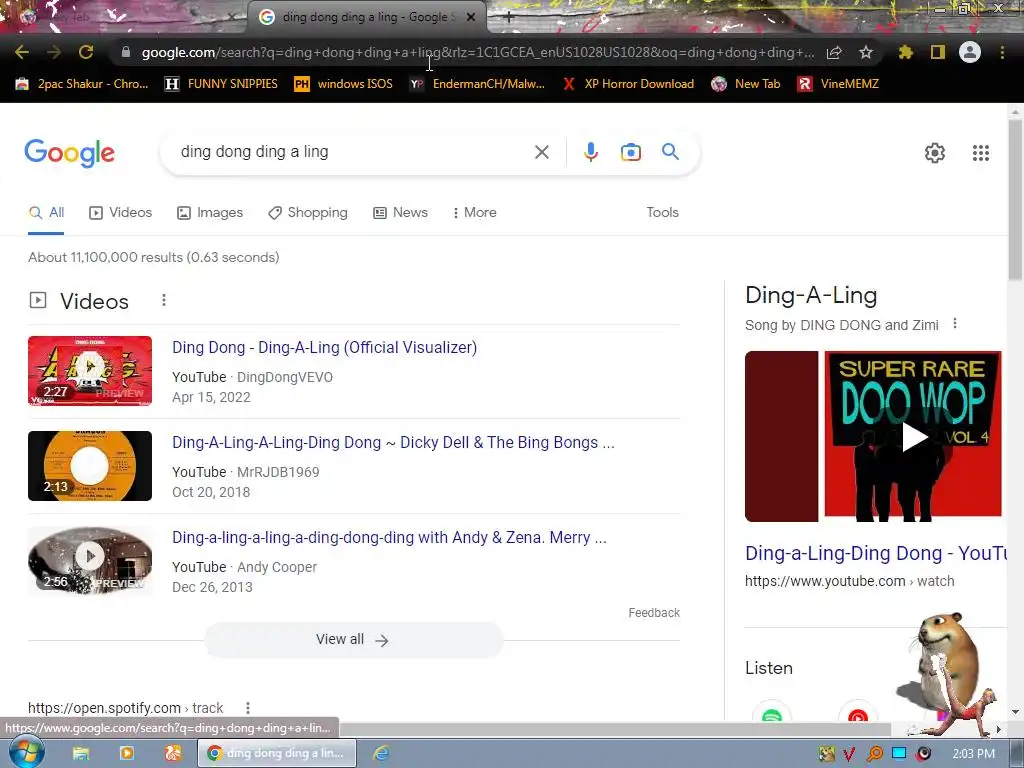Viewport: 1024px width, 768px height.
Task: Select the Chrome window taskbar button
Action: [x=278, y=754]
